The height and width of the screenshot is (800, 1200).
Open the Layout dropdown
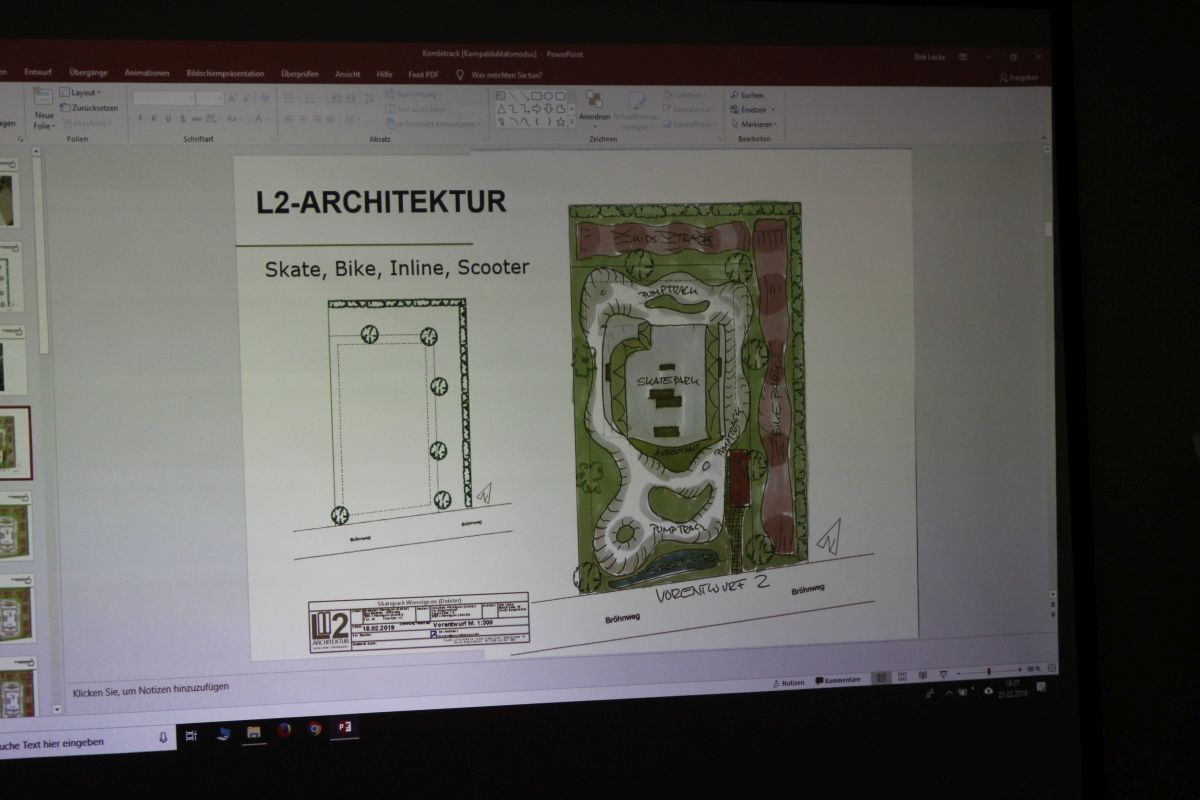coord(80,93)
